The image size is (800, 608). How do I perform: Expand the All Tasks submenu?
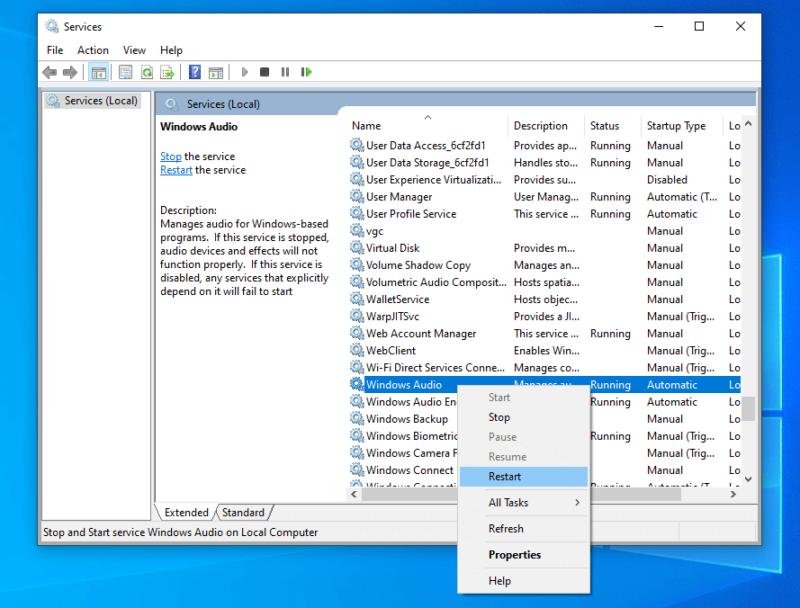point(523,502)
